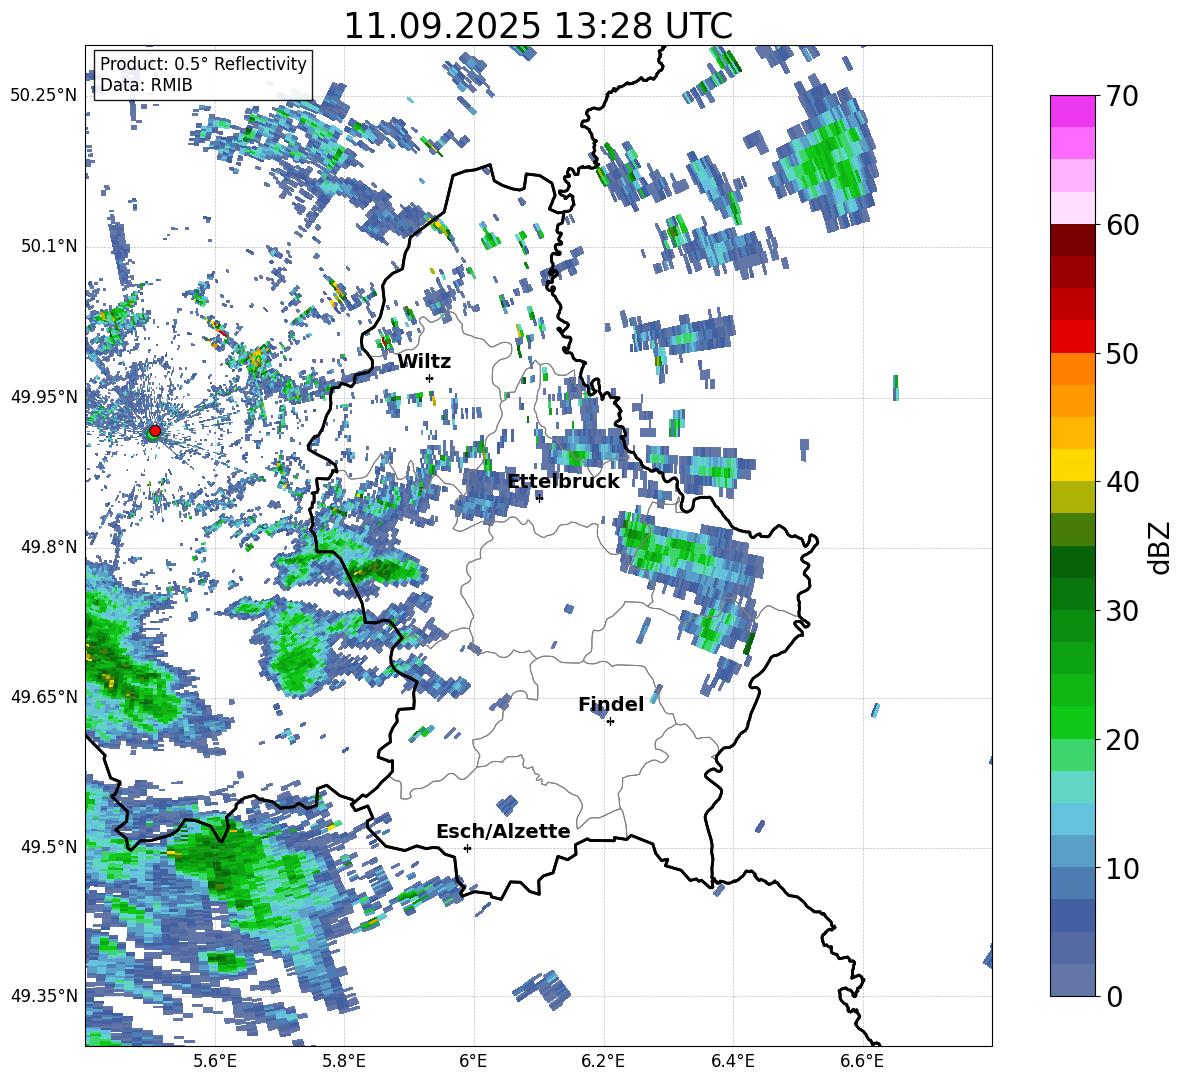Click the colorbar tick label 60

[x=1122, y=225]
